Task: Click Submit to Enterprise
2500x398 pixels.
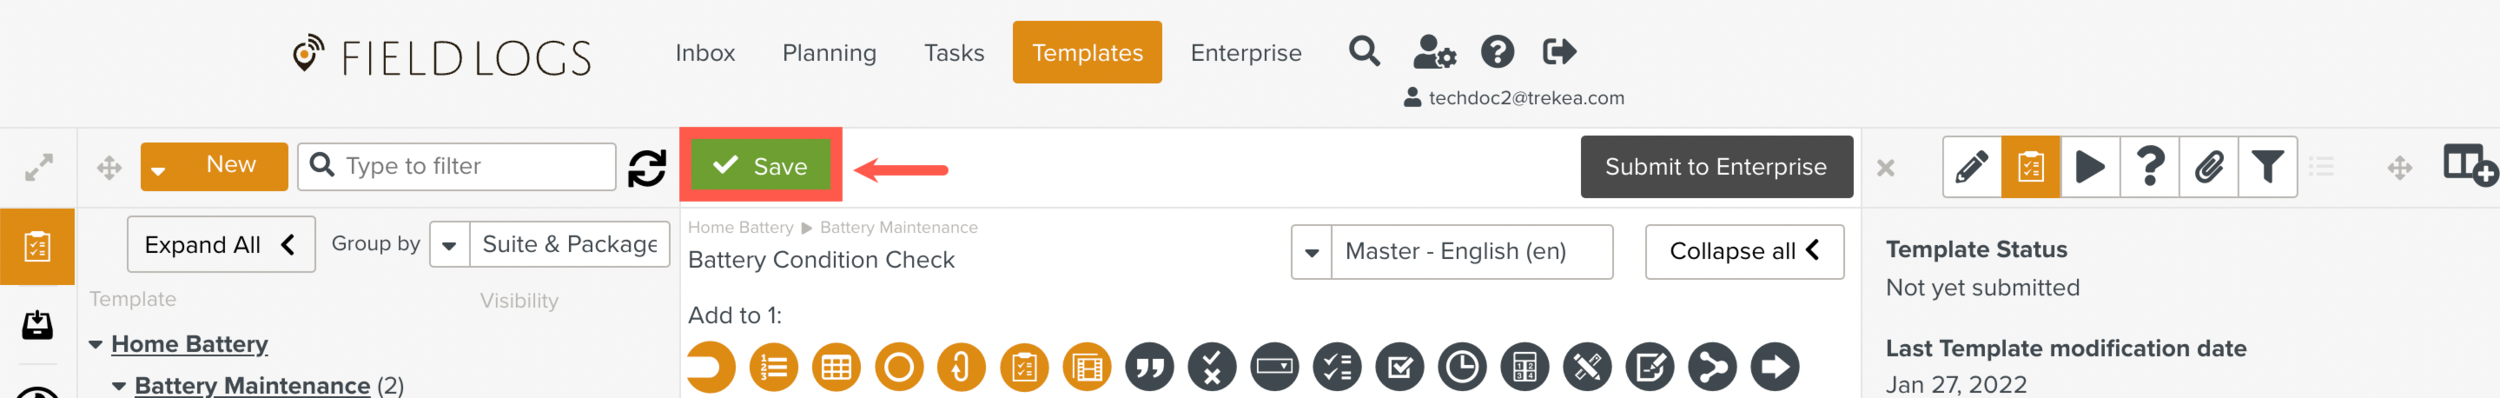Action: tap(1716, 167)
